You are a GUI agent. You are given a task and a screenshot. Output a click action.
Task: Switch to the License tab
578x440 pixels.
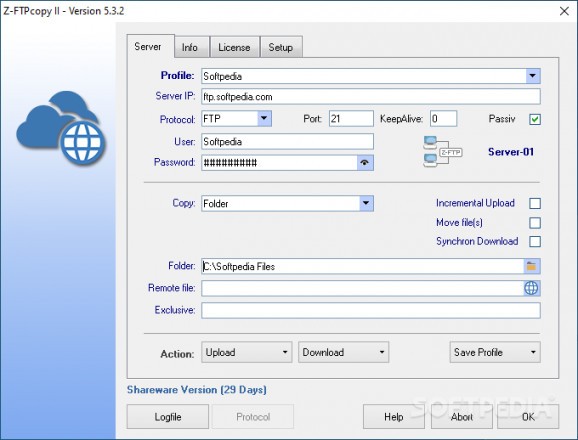tap(234, 48)
